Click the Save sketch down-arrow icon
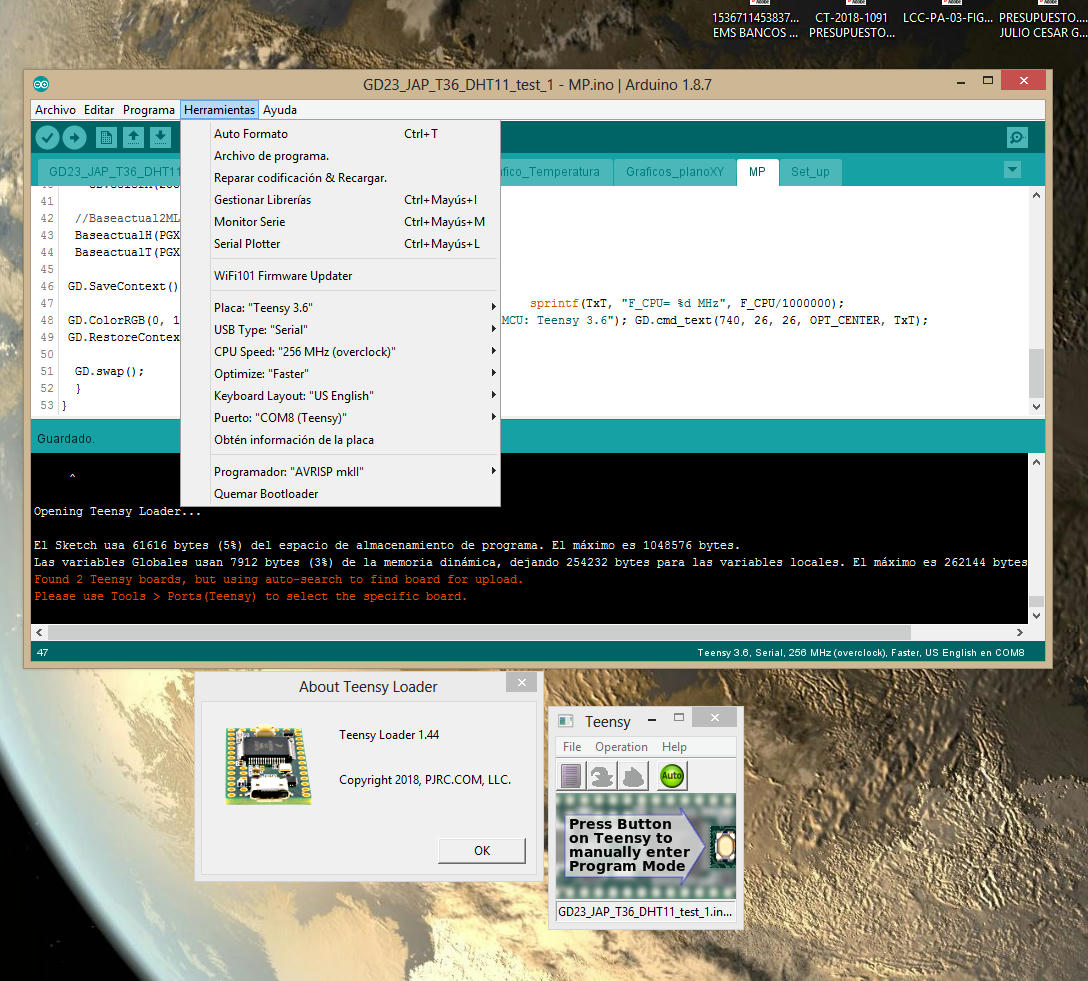 (160, 137)
